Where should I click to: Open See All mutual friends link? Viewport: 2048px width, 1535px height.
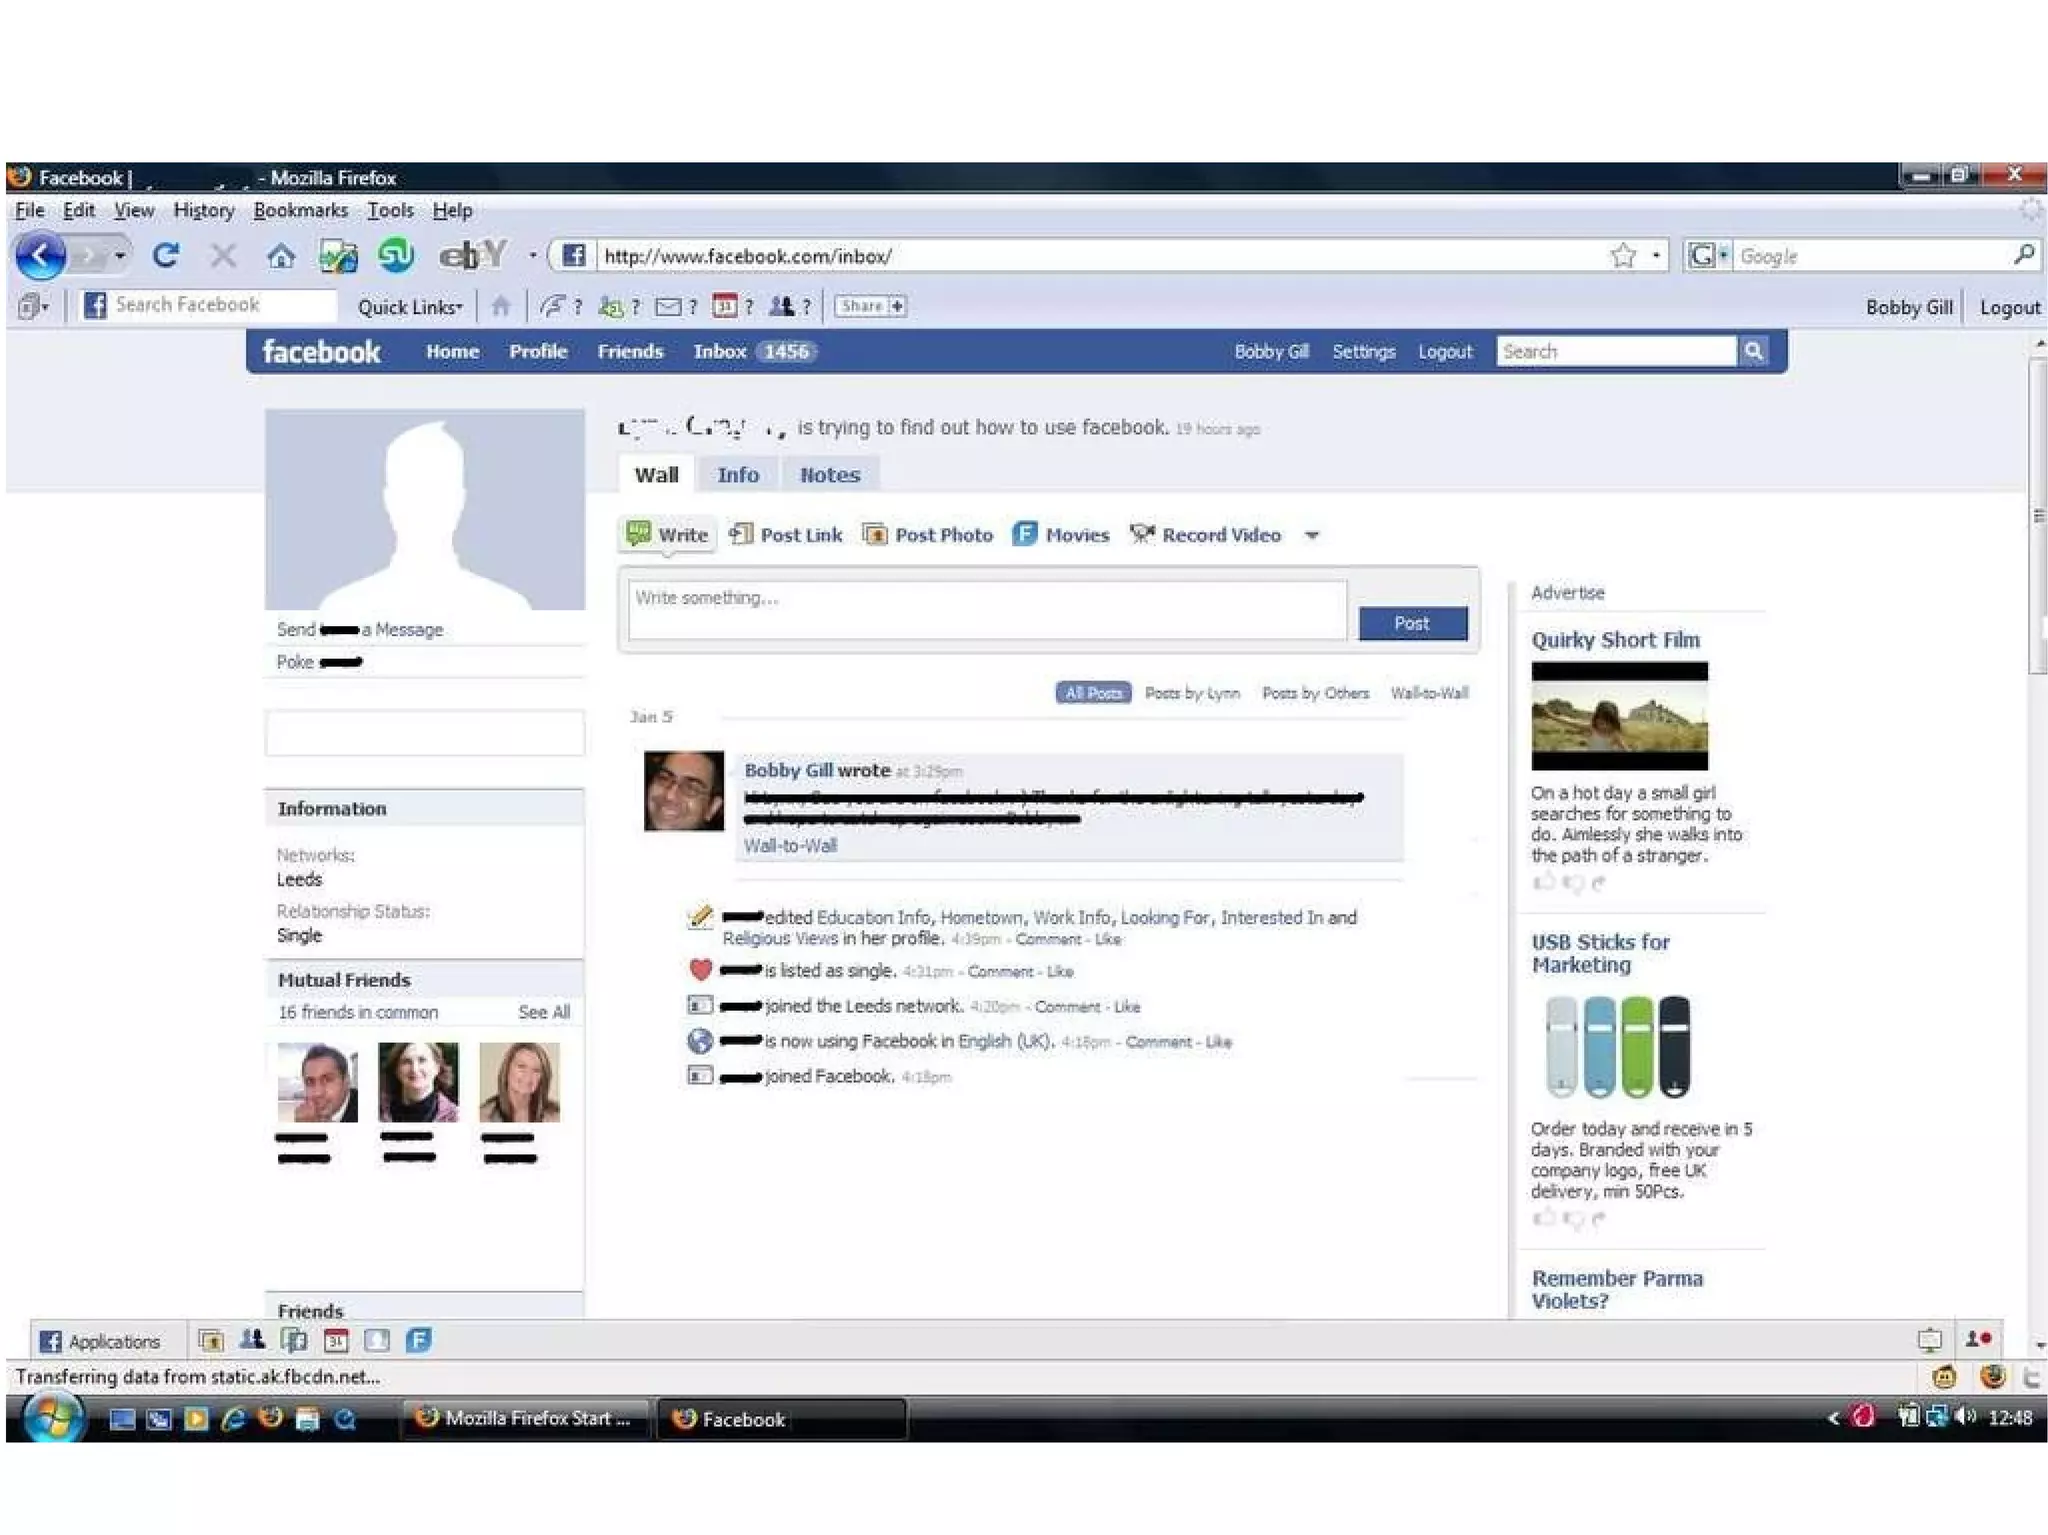tap(544, 1012)
